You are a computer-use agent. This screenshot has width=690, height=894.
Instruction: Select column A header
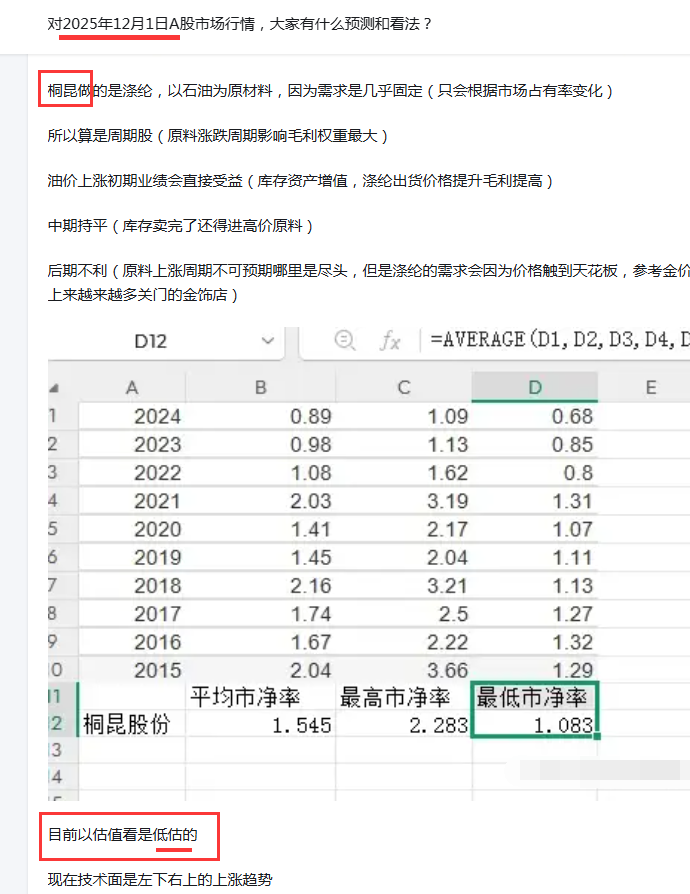(x=132, y=388)
